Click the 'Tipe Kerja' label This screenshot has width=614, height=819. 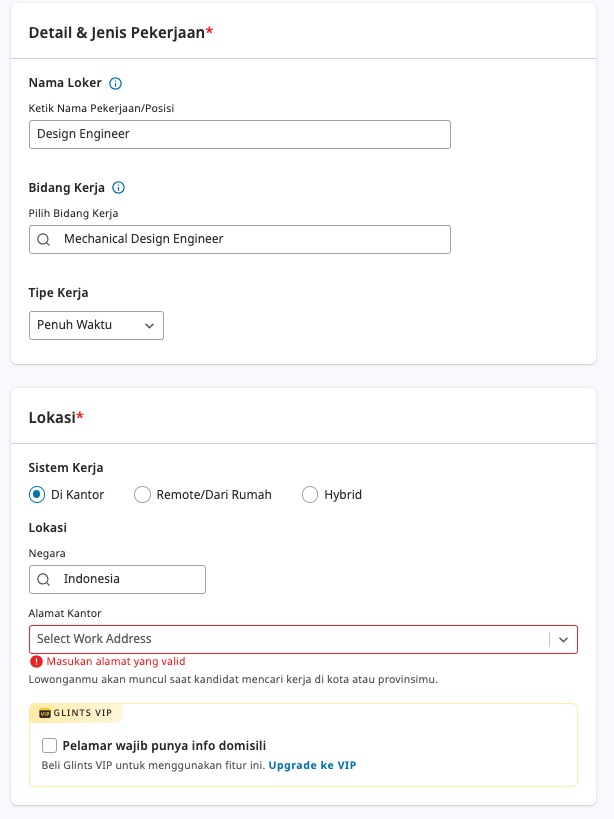pos(58,292)
